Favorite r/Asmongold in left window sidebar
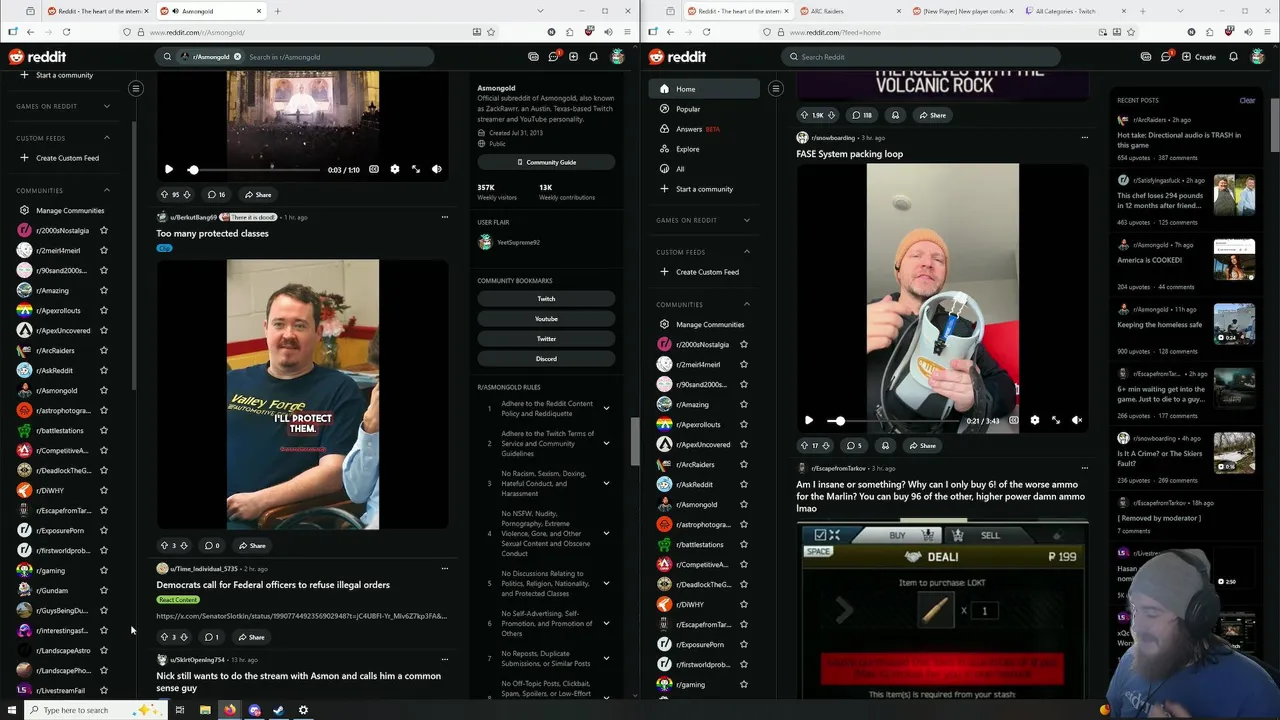The image size is (1280, 720). 104,391
